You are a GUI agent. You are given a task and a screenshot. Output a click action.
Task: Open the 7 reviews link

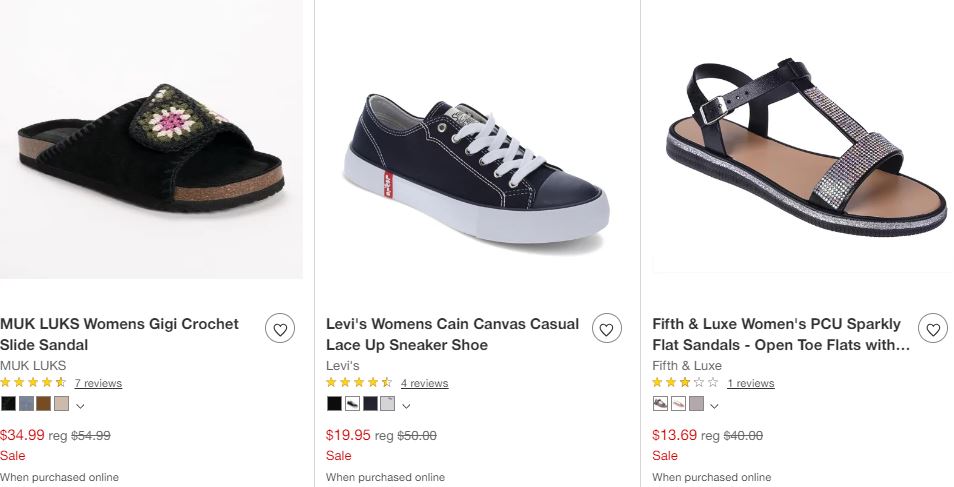(x=98, y=383)
